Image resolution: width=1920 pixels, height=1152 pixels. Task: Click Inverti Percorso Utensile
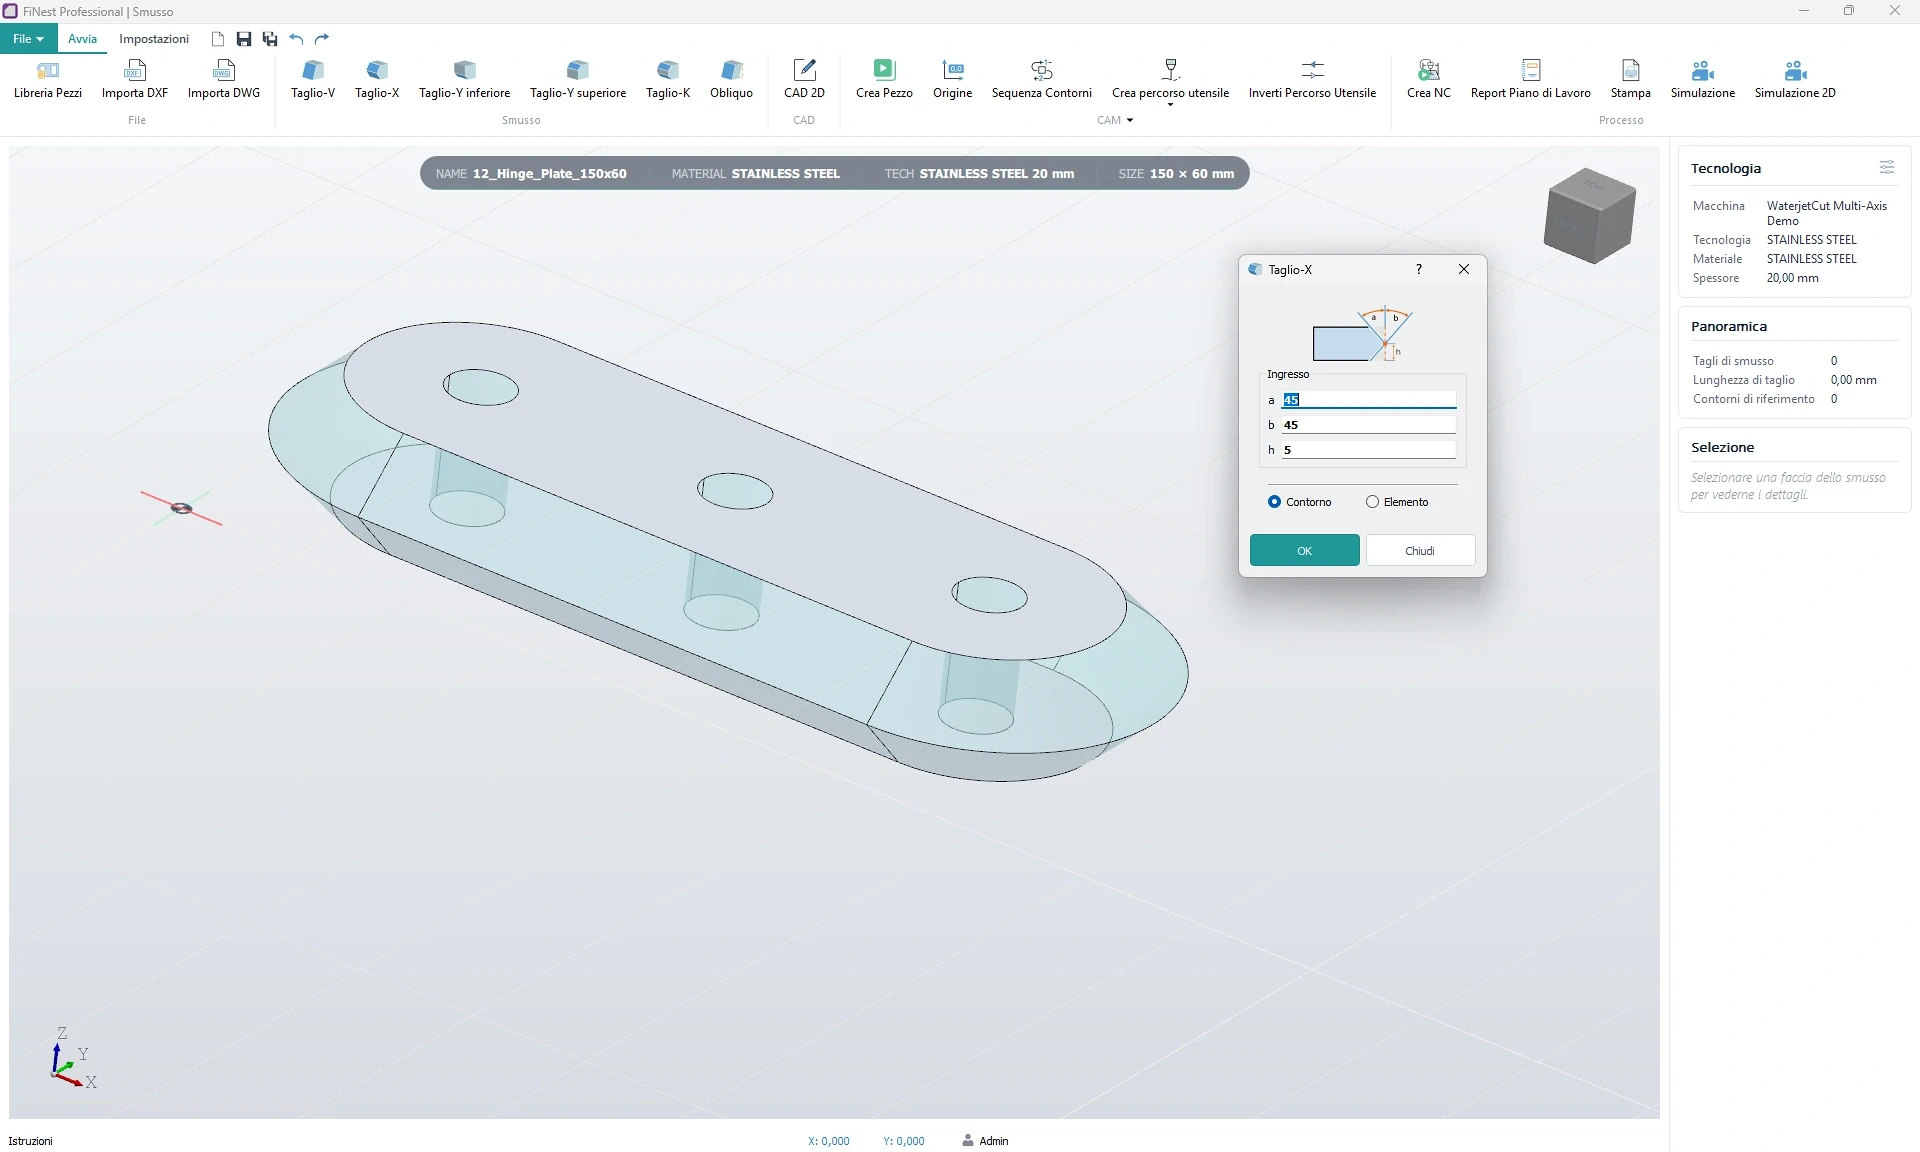click(x=1312, y=79)
